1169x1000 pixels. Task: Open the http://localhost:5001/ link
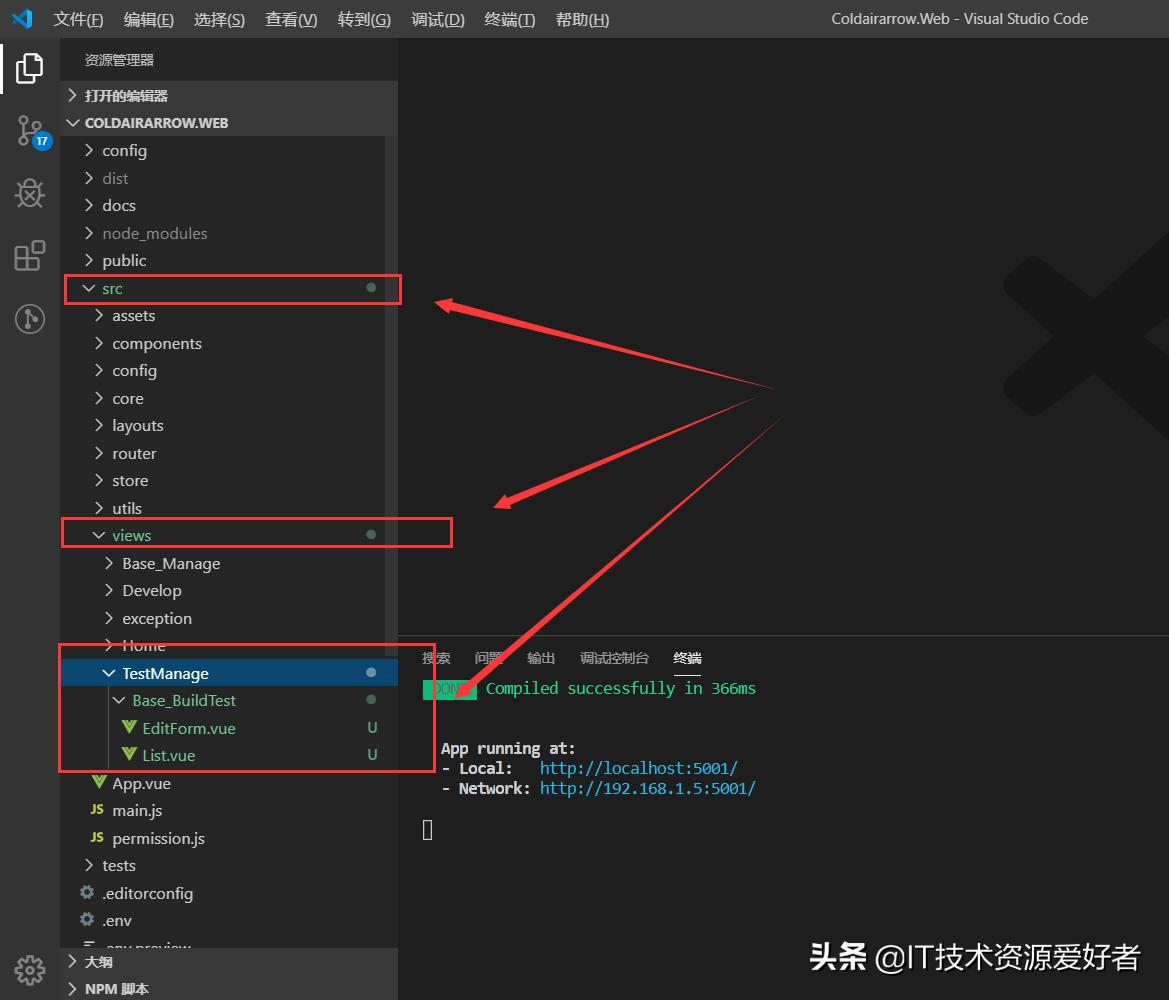coord(638,768)
